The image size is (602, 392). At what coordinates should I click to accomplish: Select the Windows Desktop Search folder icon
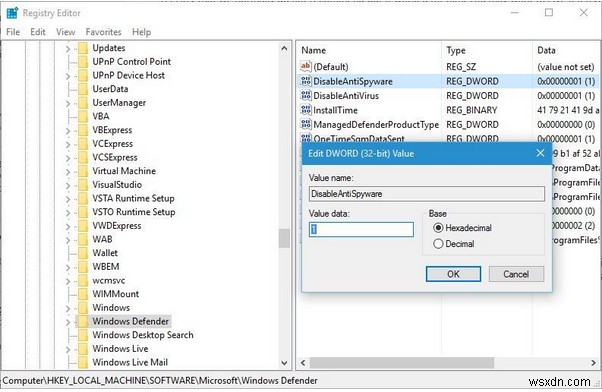pos(83,335)
